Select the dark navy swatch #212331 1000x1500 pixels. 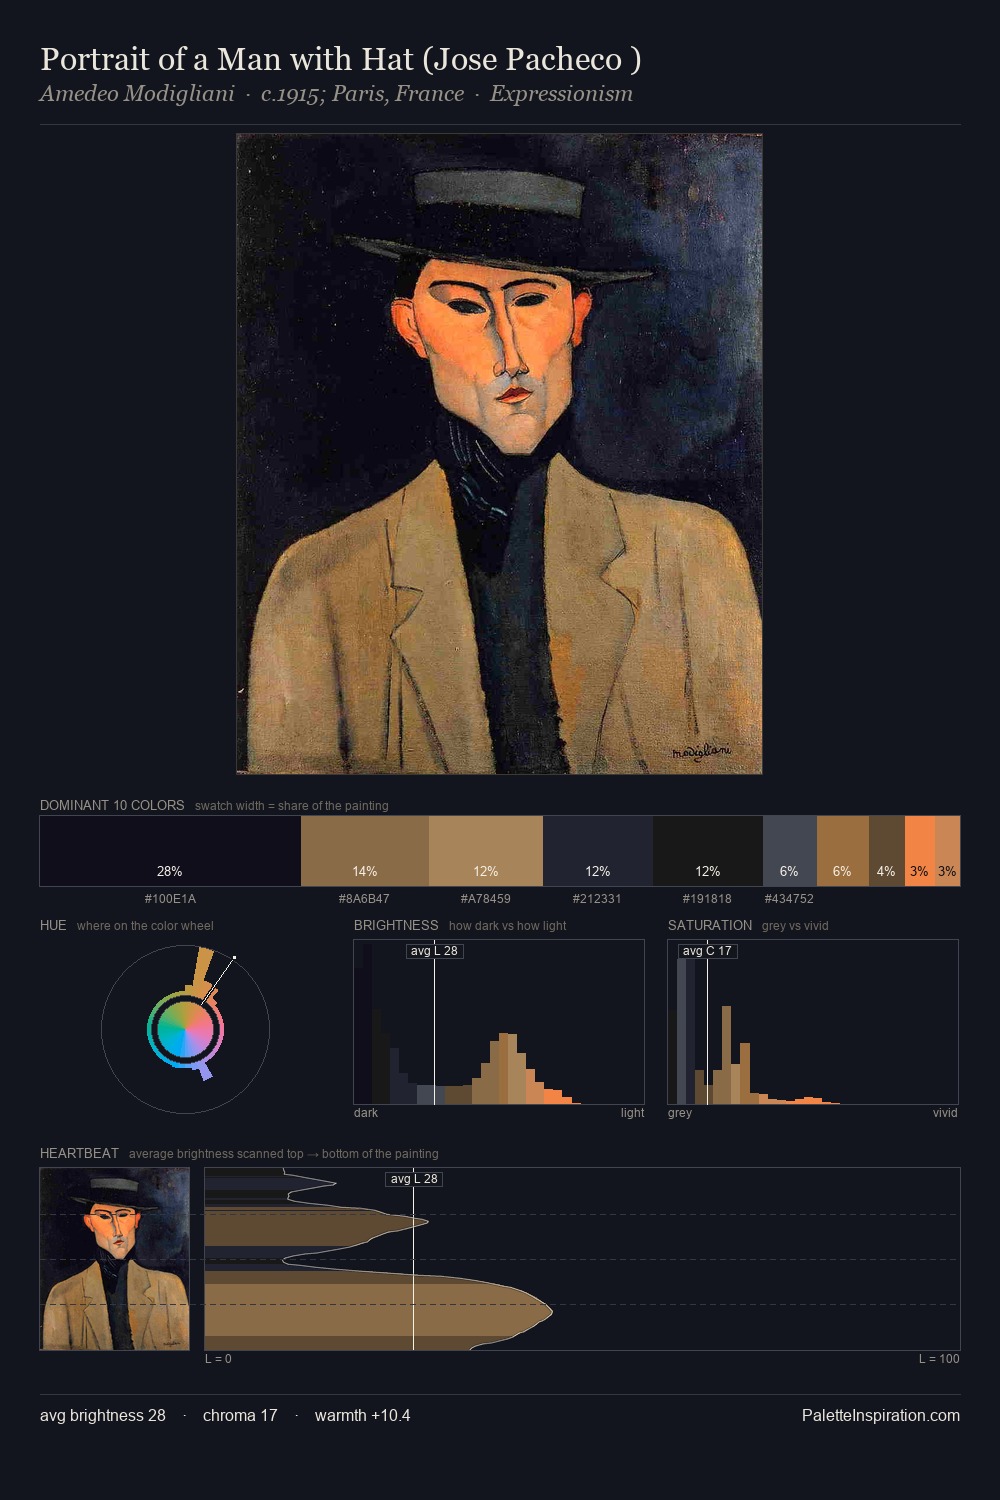598,851
